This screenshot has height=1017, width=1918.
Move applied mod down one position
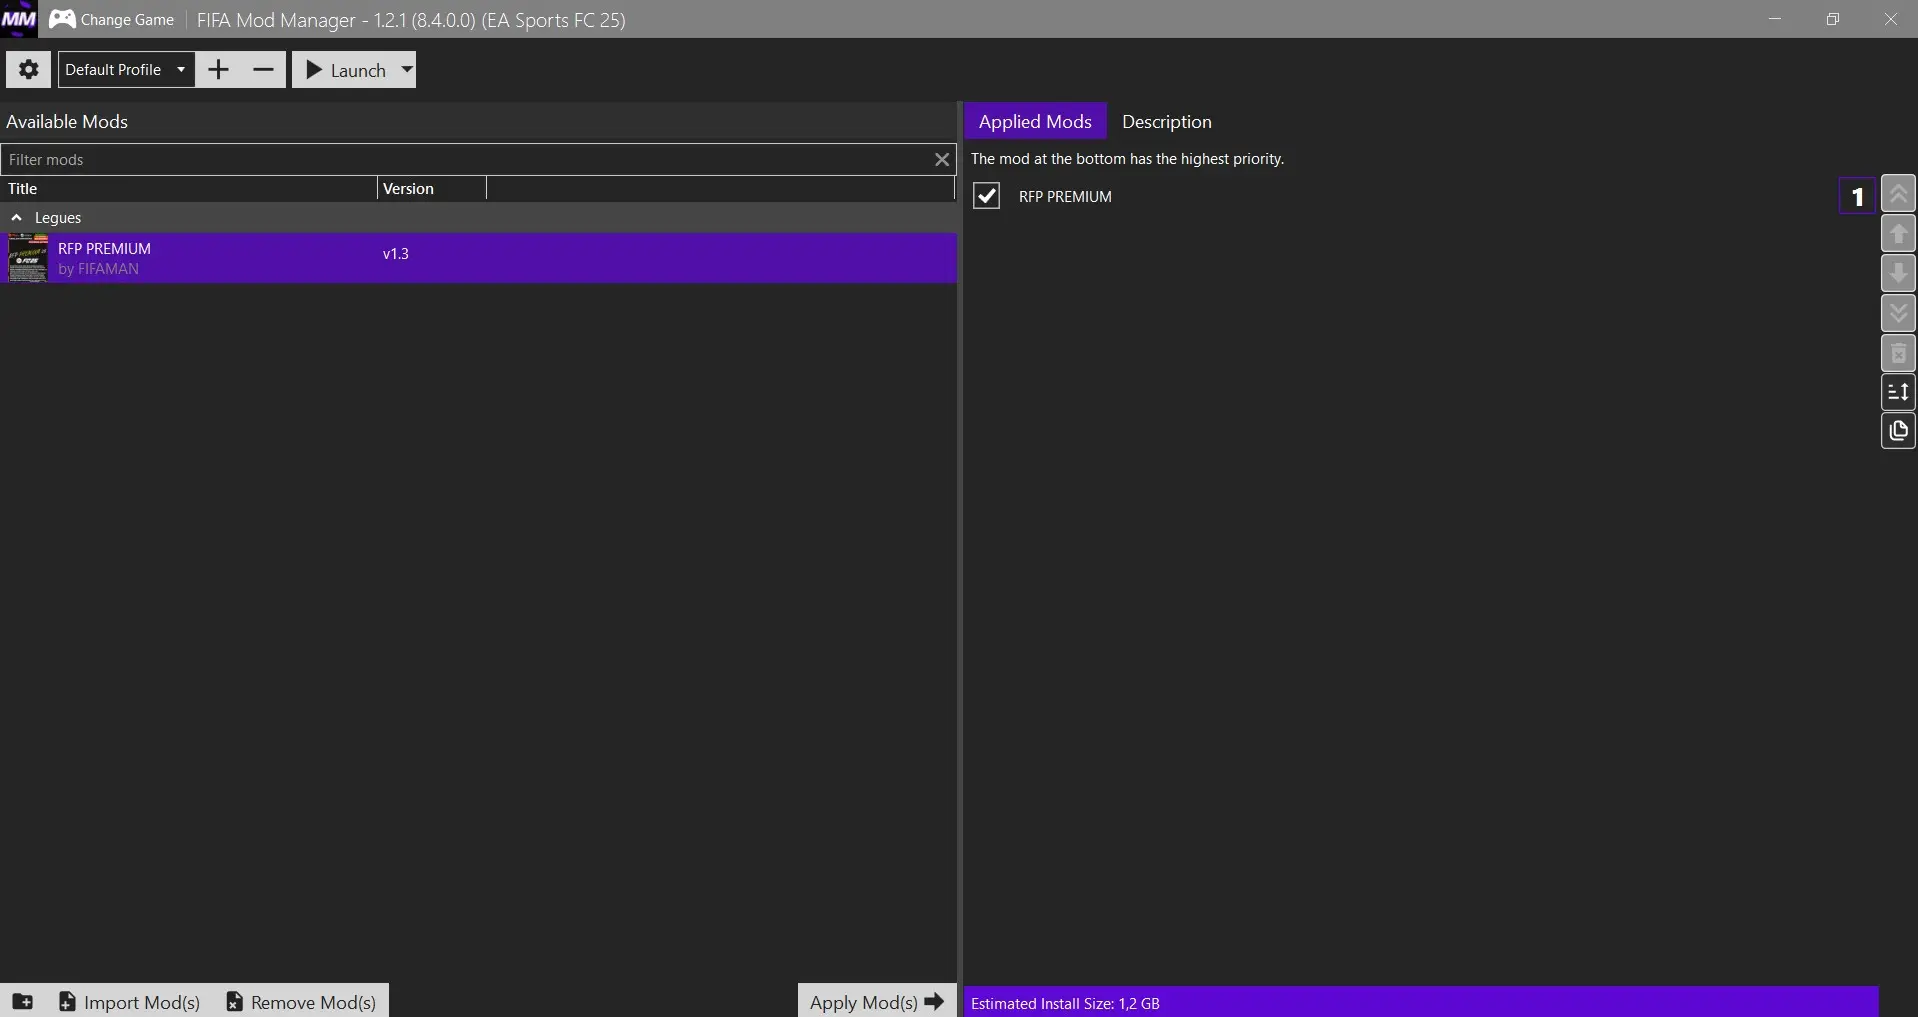(x=1898, y=273)
